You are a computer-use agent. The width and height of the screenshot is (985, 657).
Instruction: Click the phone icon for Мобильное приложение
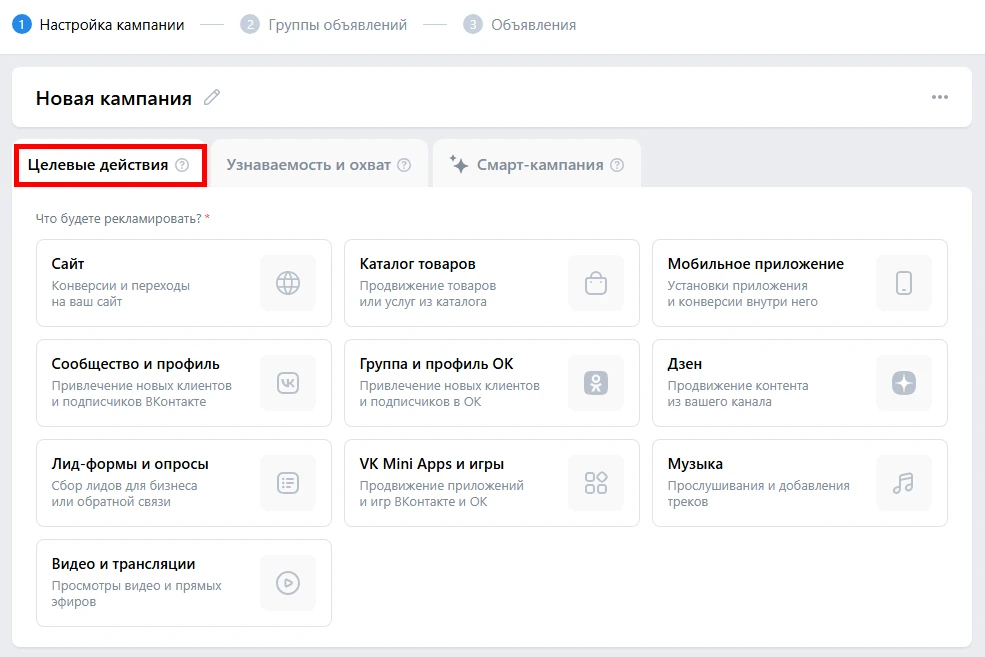(x=904, y=283)
